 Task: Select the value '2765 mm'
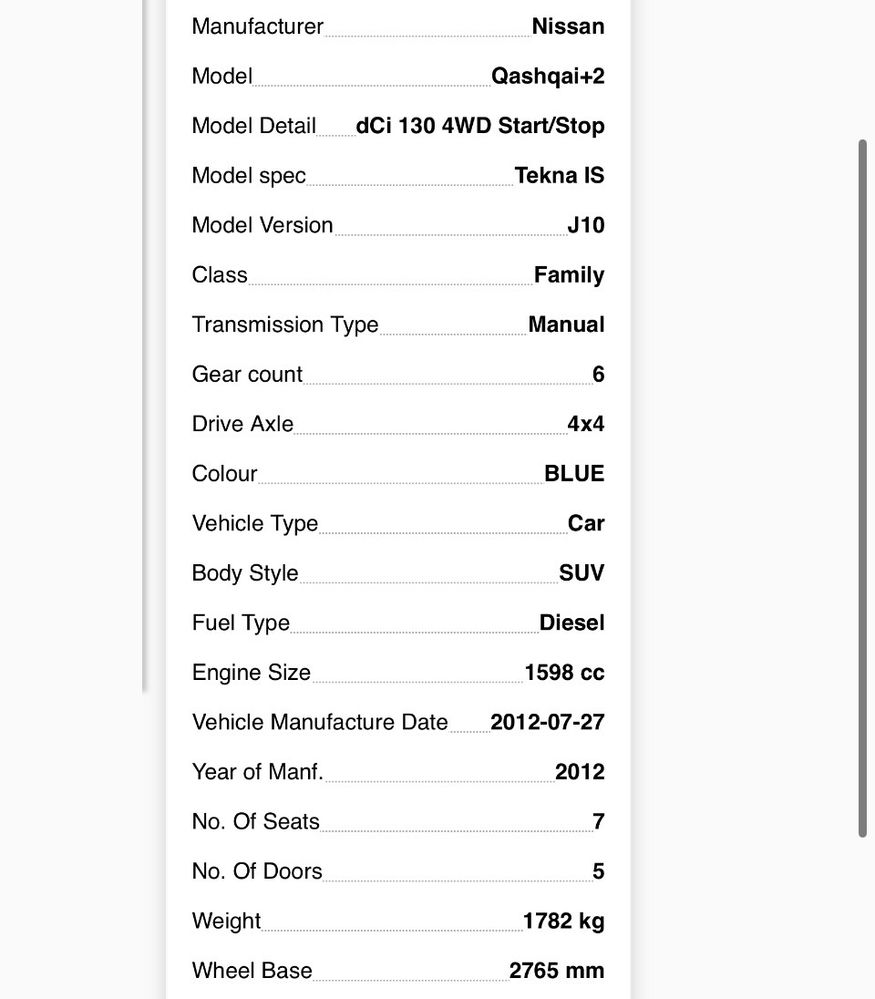(x=556, y=970)
